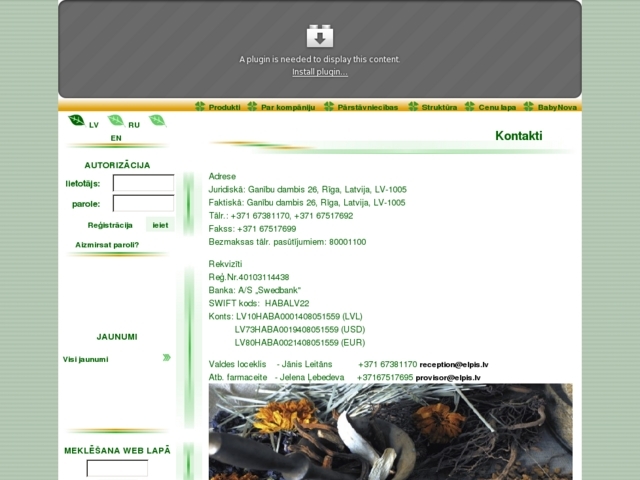The width and height of the screenshot is (640, 480).
Task: Click the text 'Fakss: +371 67517699'
Action: pos(252,229)
